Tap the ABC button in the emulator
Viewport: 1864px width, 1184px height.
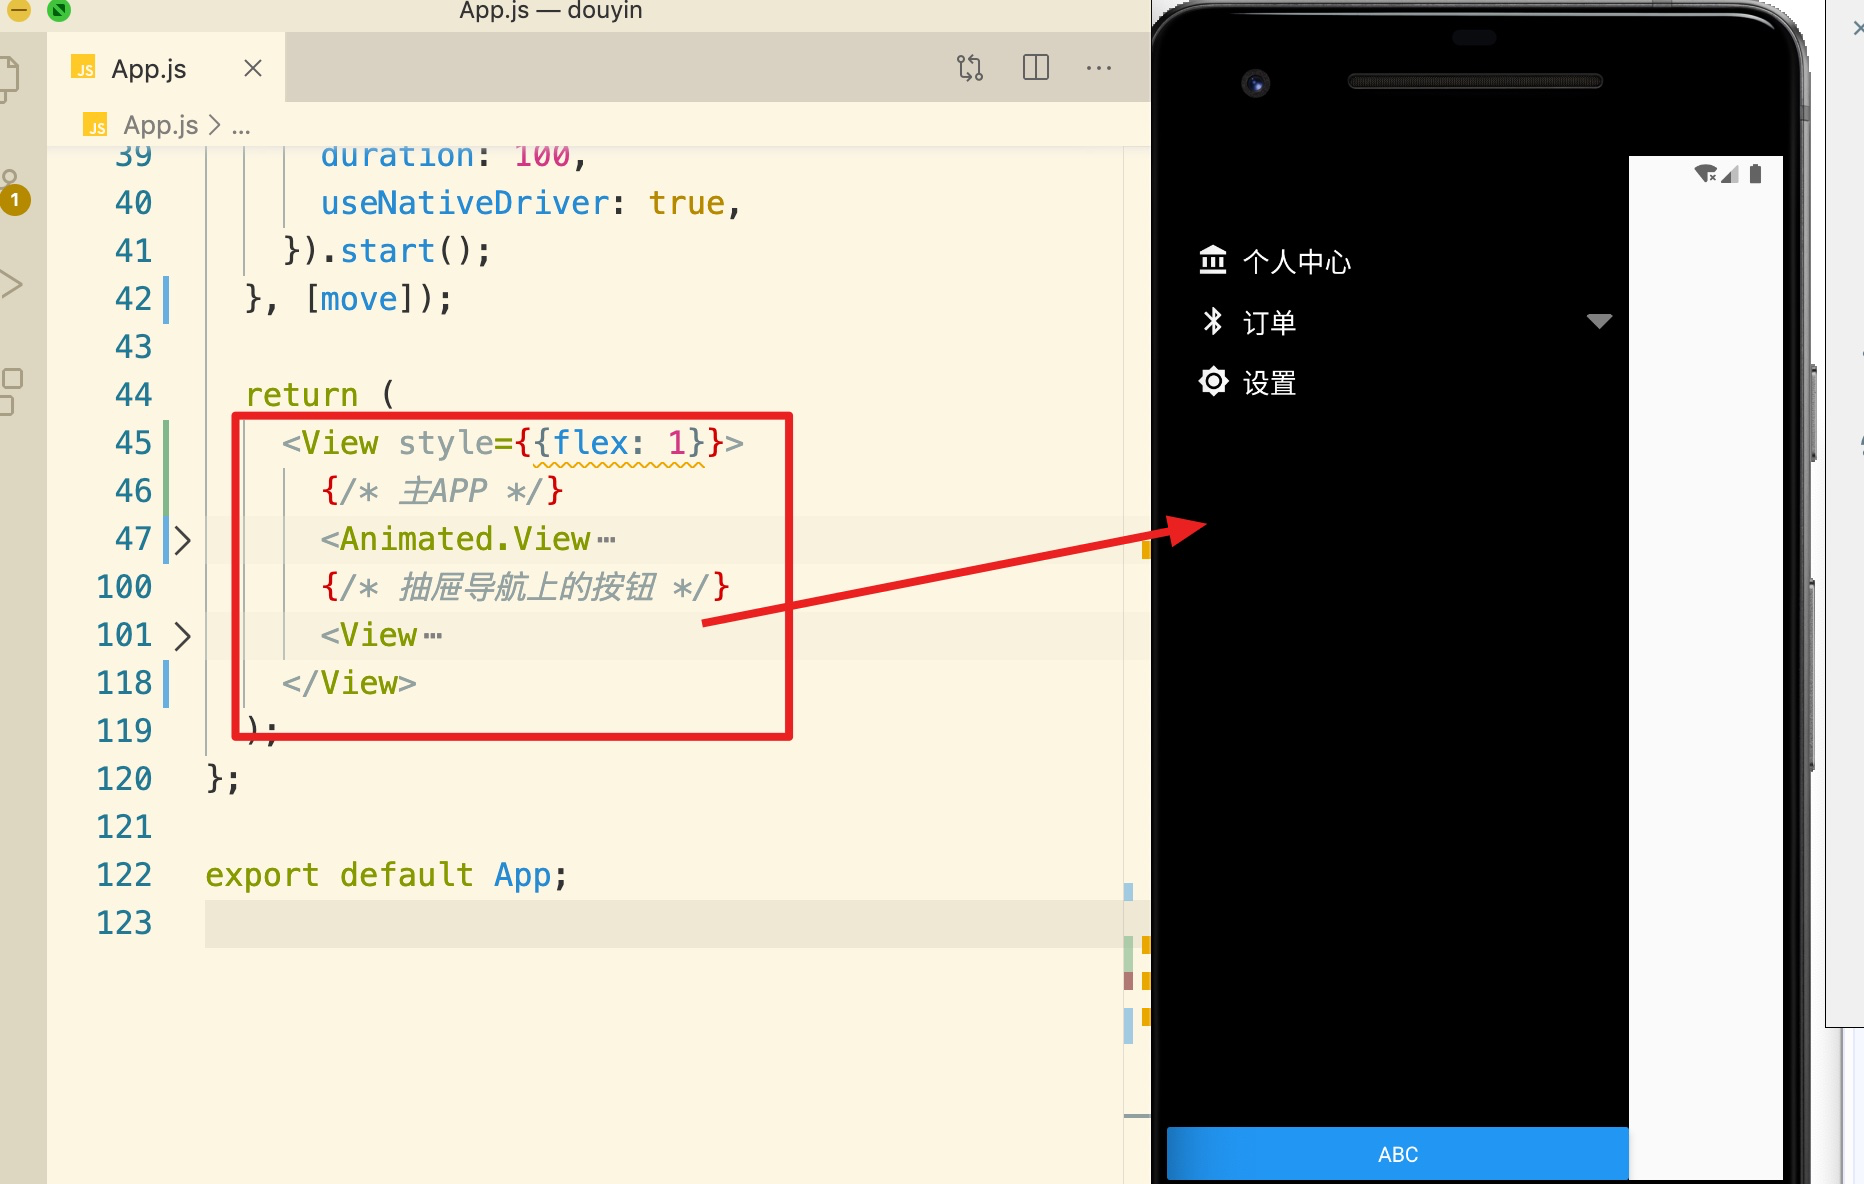(1398, 1154)
